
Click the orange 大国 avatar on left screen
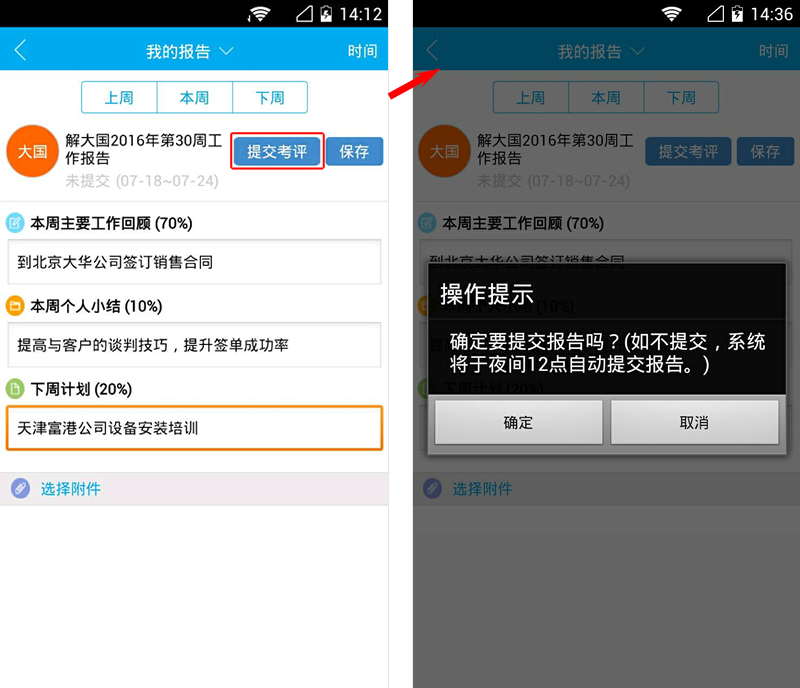[32, 151]
